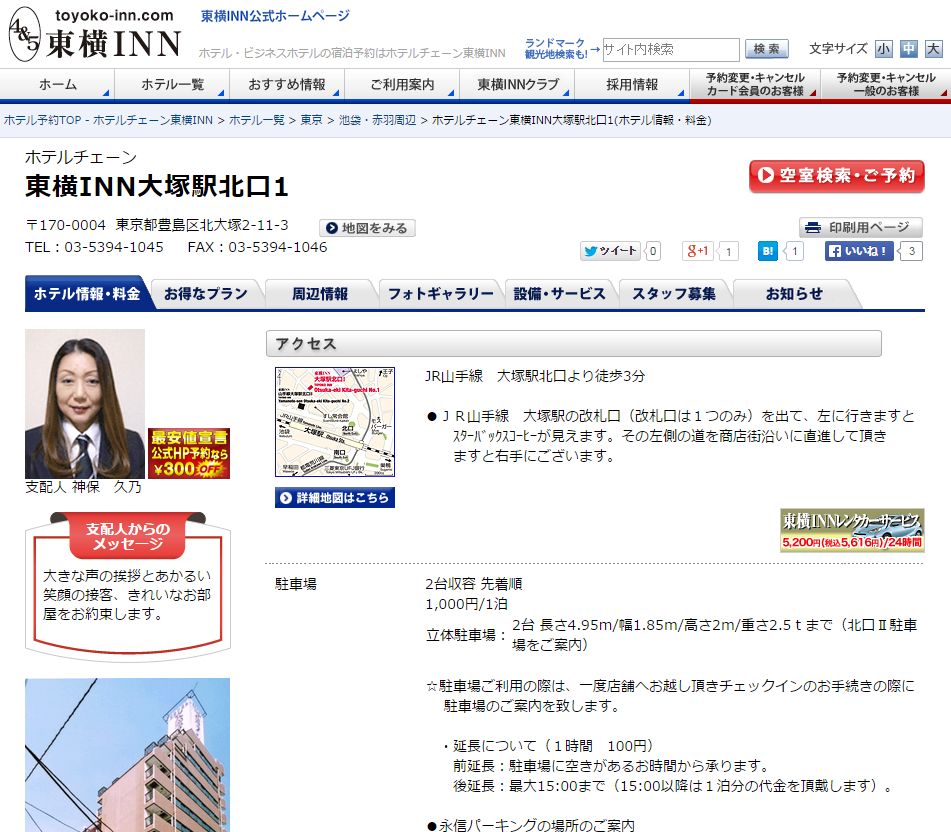This screenshot has width=951, height=832.
Task: Click the アクセス section header
Action: [574, 344]
